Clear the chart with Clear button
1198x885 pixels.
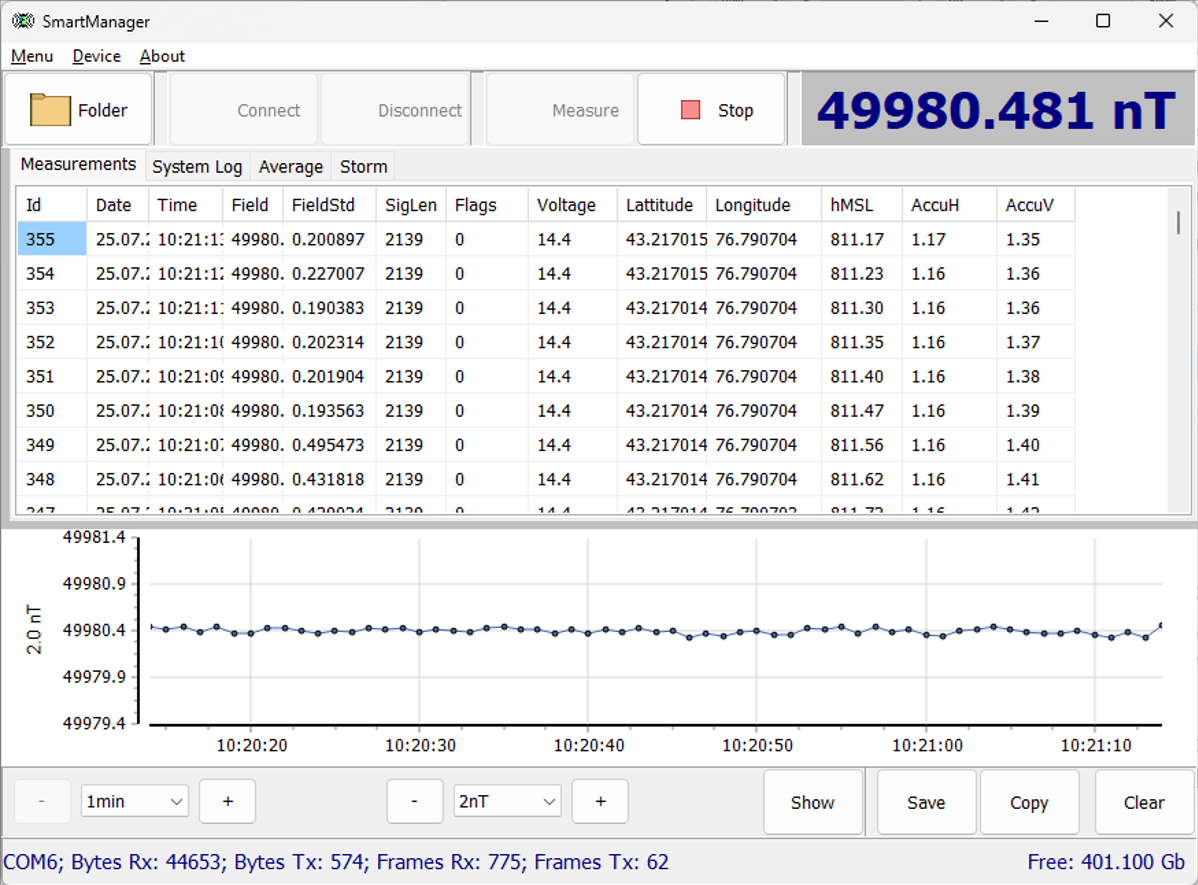click(x=1143, y=802)
